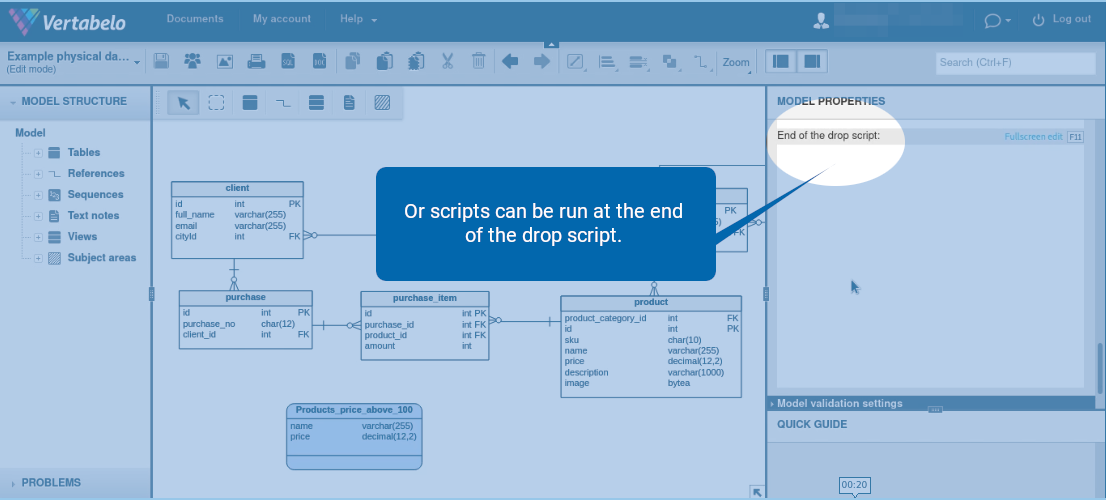Image resolution: width=1106 pixels, height=500 pixels.
Task: Select the Products_price_above_100 view
Action: 354,437
